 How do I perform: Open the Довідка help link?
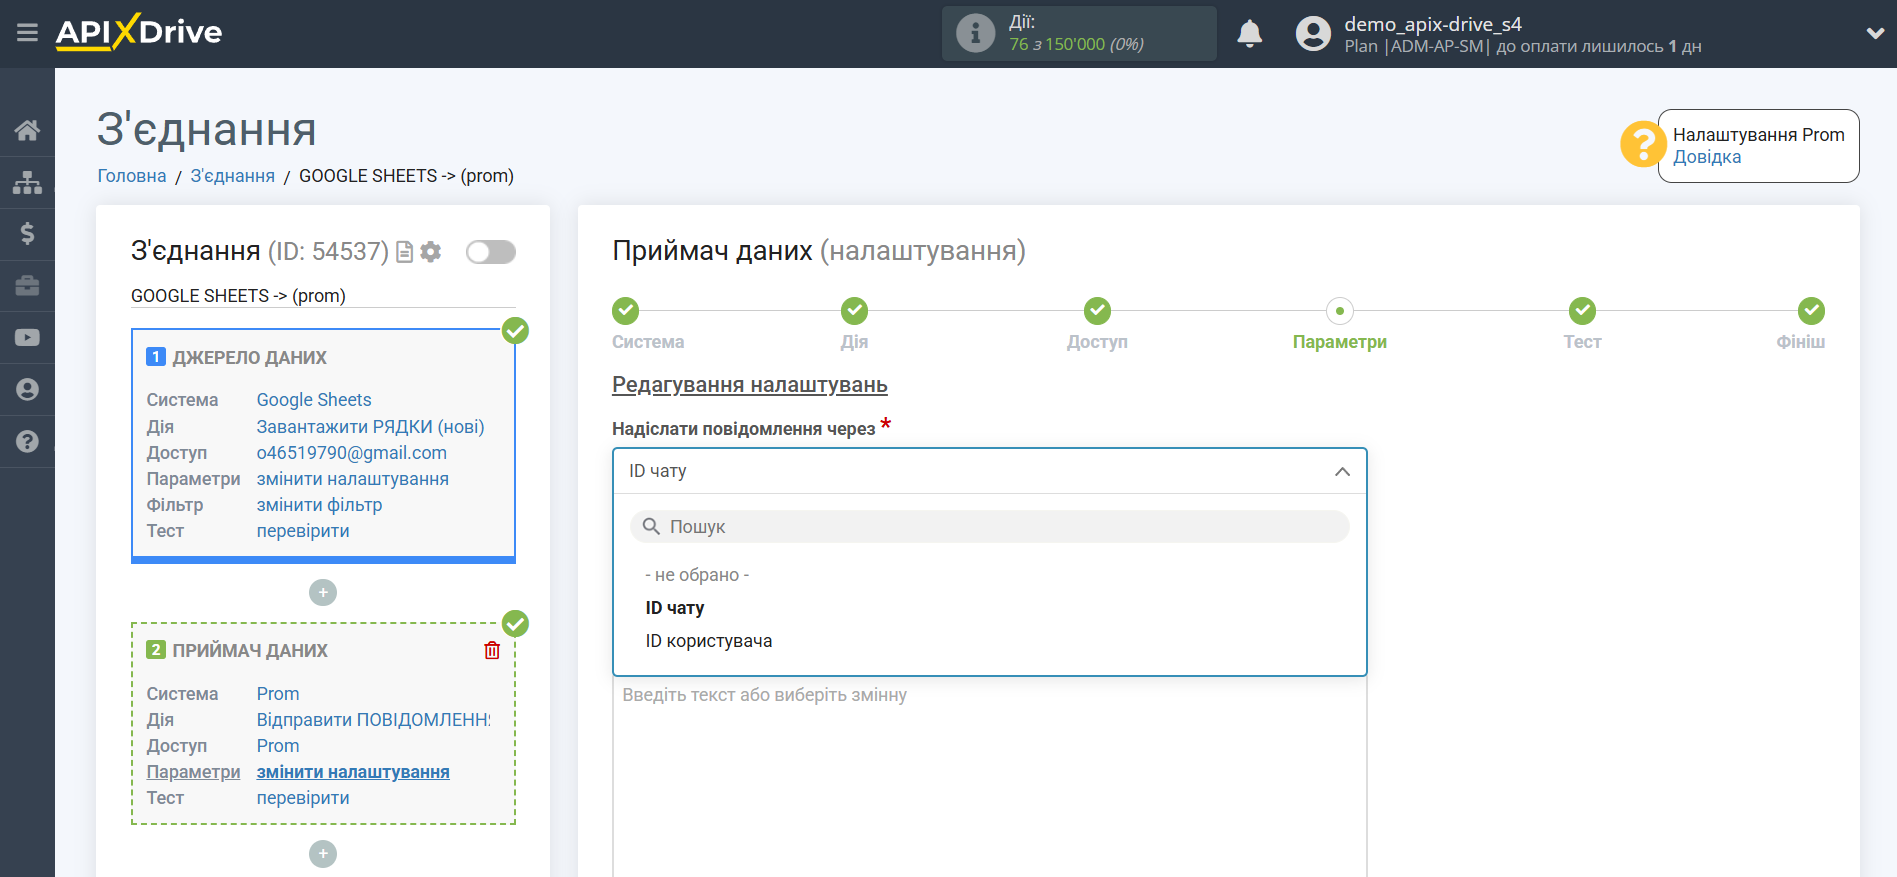pyautogui.click(x=1707, y=157)
